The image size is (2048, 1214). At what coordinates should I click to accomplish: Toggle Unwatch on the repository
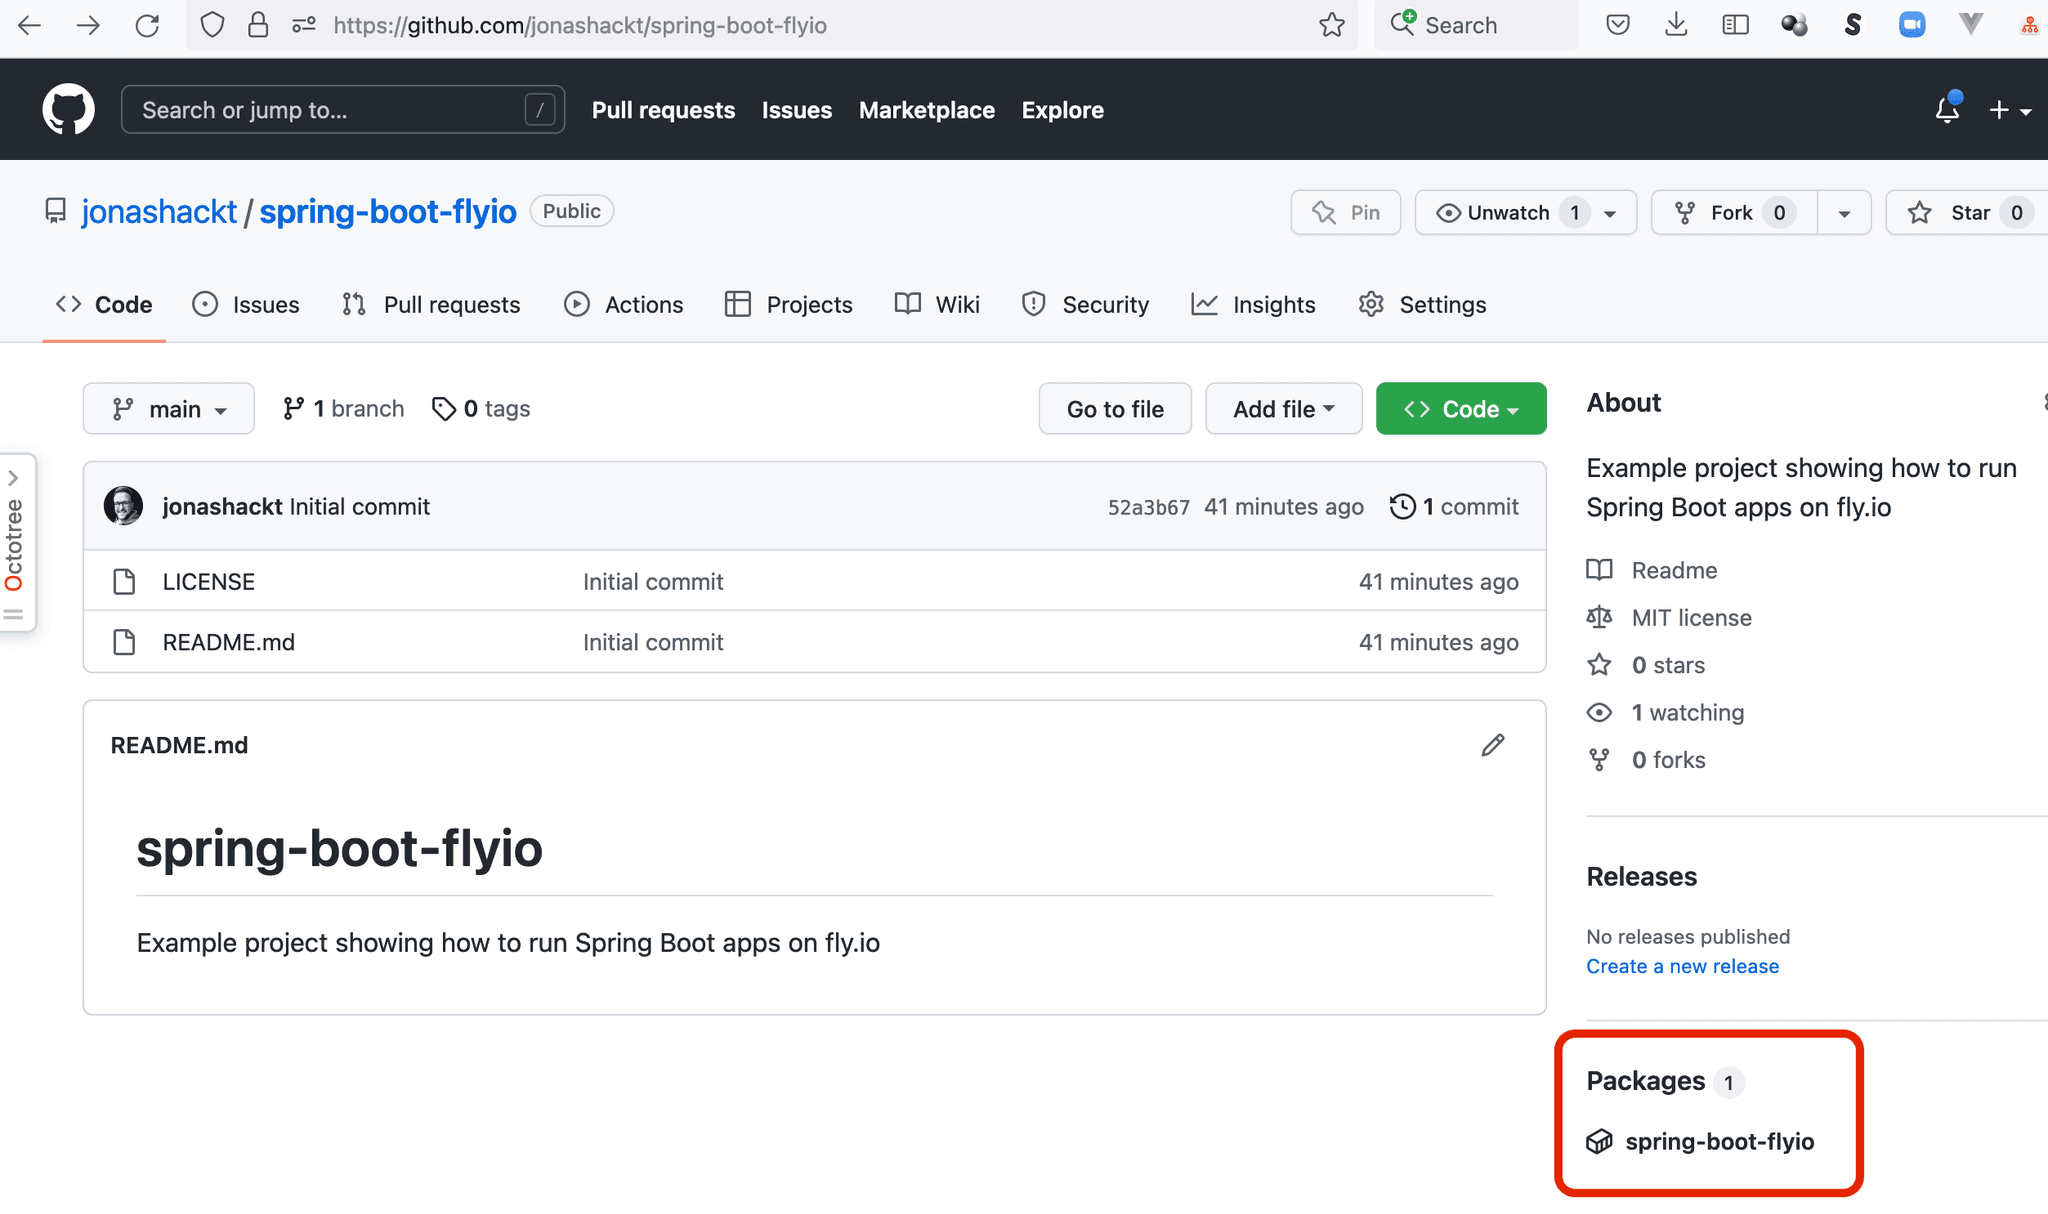click(1508, 213)
